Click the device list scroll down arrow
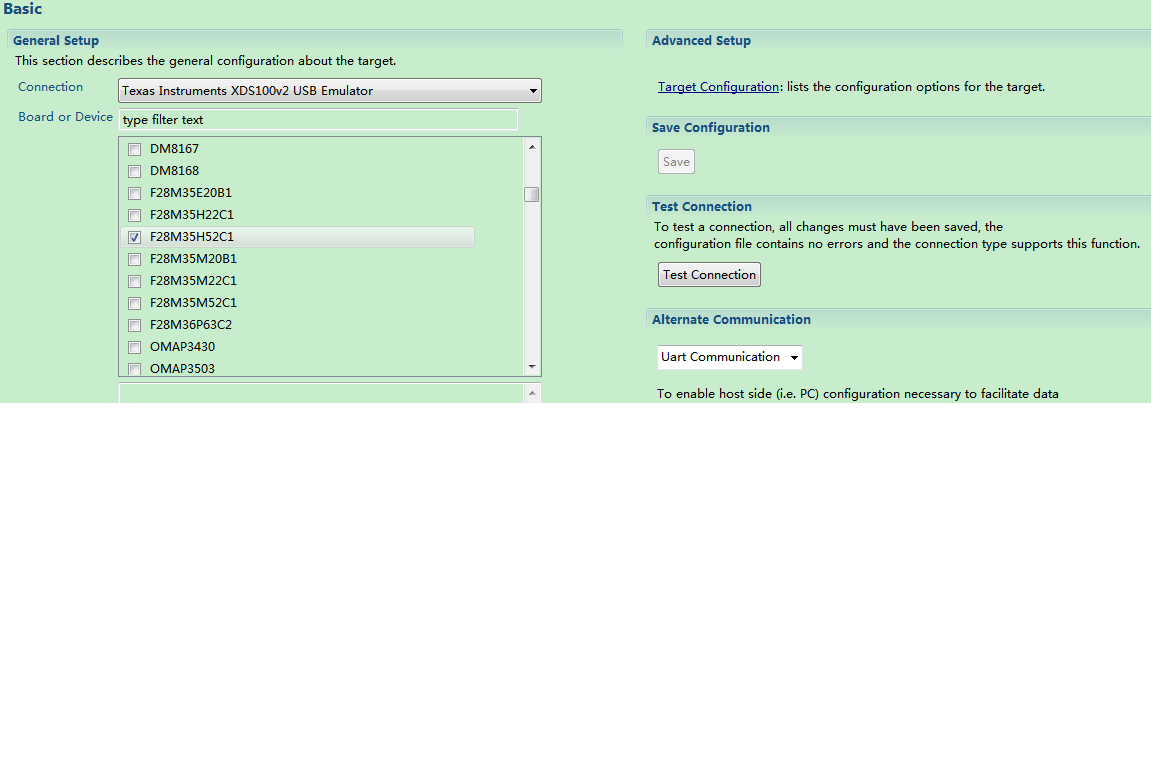Screen dimensions: 1169x780 click(x=532, y=366)
